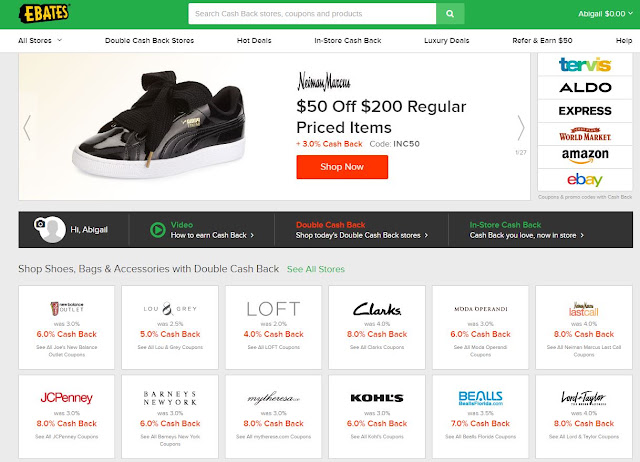Click the green video play icon
The width and height of the screenshot is (640, 462).
(x=158, y=230)
